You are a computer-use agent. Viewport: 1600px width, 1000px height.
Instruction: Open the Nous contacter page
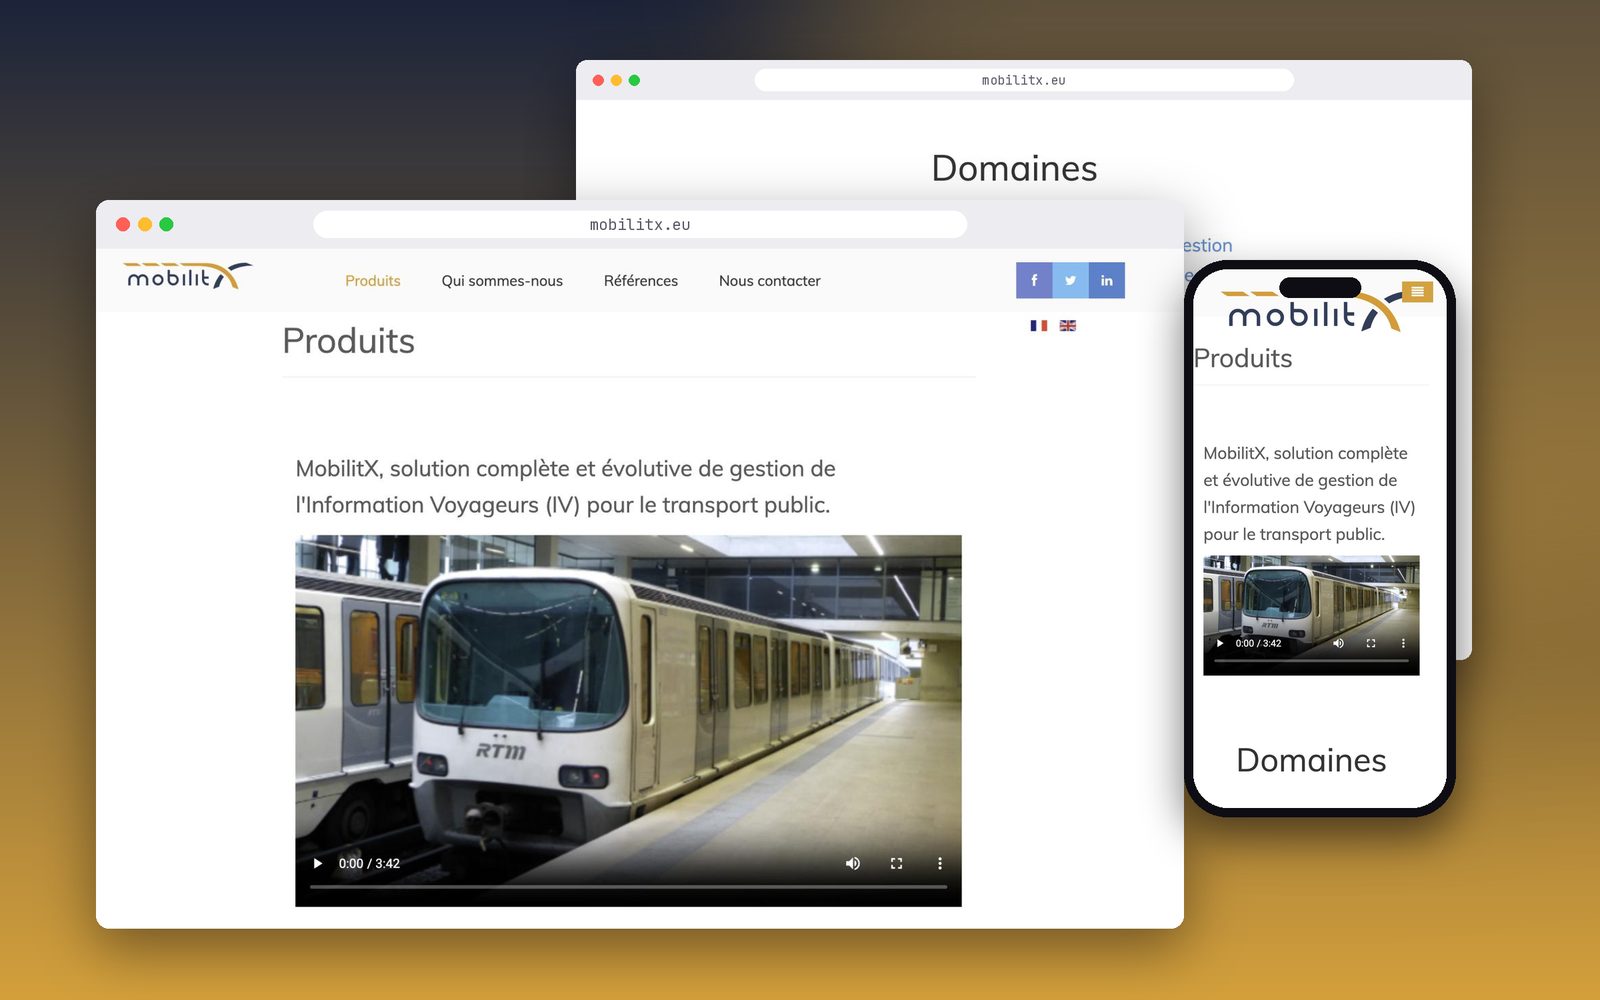point(770,281)
